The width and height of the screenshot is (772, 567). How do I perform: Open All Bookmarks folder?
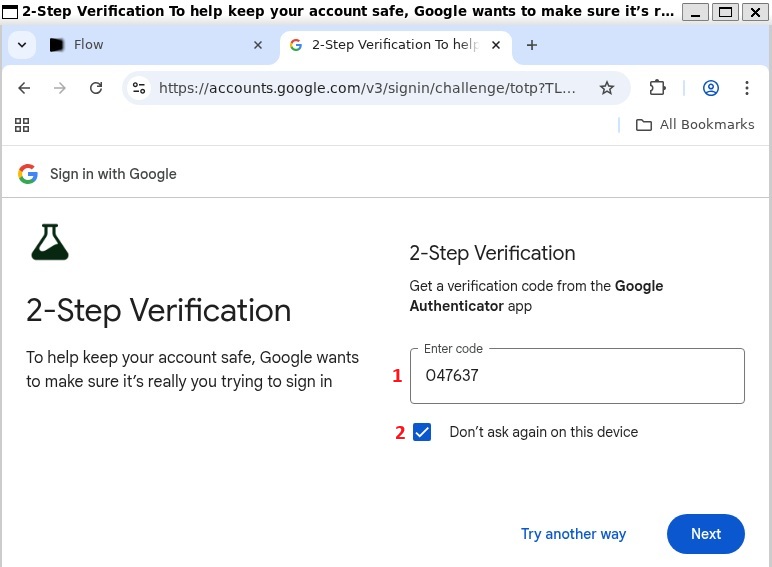tap(695, 125)
